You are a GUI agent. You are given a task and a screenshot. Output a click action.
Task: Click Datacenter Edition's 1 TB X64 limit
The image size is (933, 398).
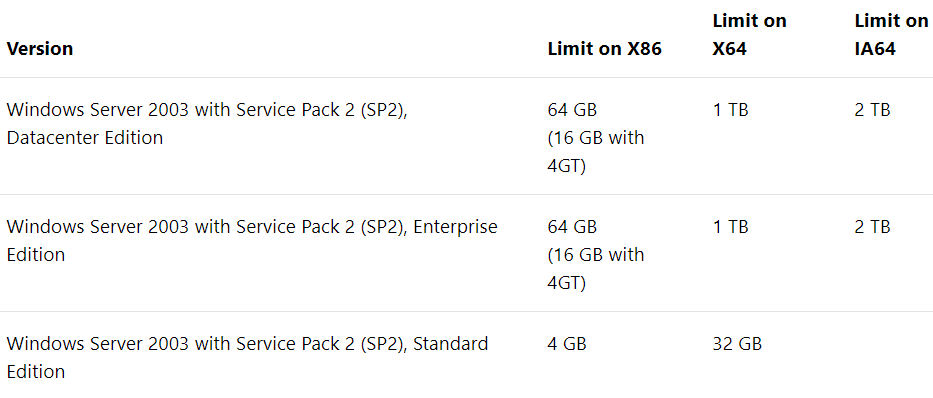[730, 110]
